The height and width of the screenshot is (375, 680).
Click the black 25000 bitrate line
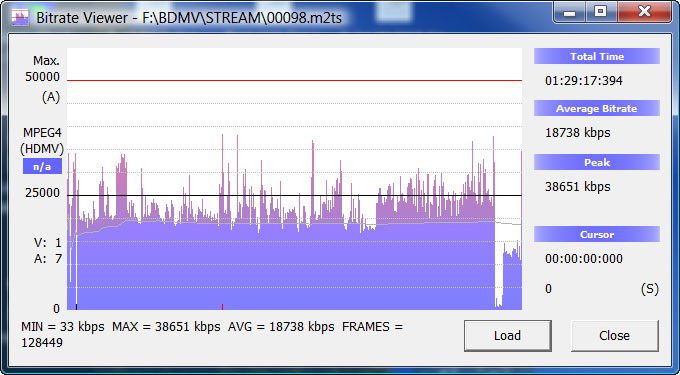[294, 196]
